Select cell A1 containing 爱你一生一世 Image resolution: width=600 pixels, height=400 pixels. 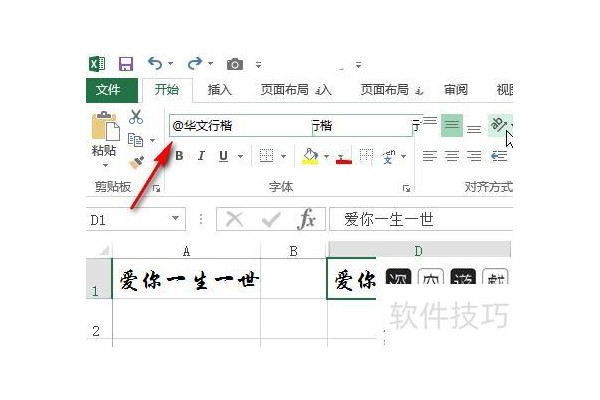(x=186, y=279)
